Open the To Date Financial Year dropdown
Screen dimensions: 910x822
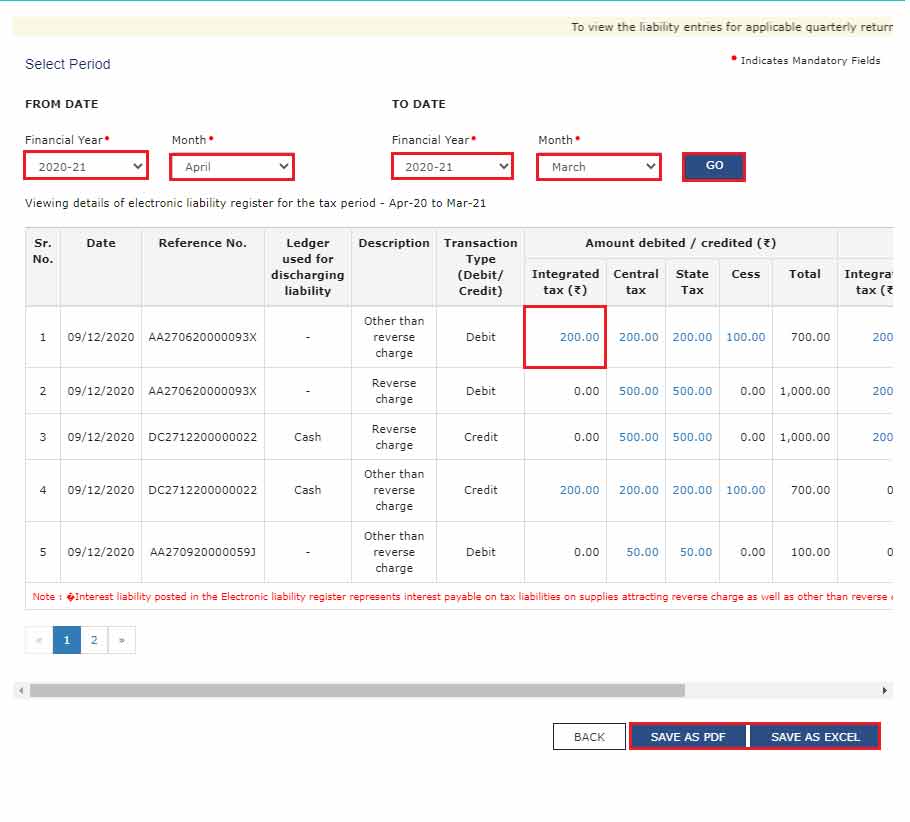[452, 166]
